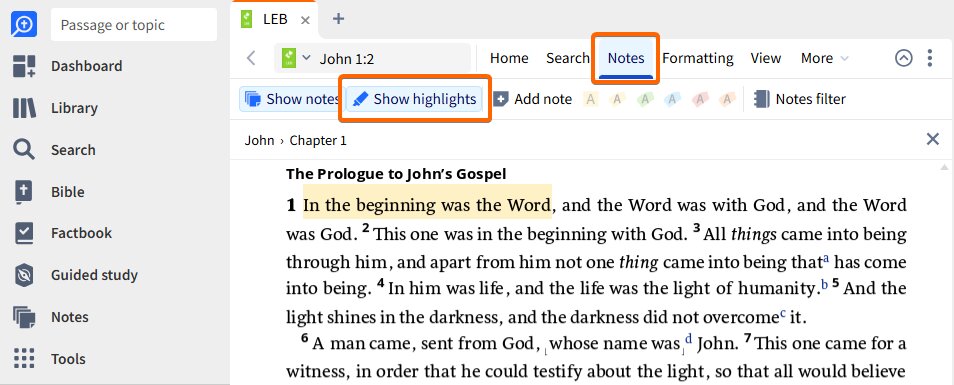The image size is (954, 385).
Task: Click verse number 3
Action: (697, 229)
